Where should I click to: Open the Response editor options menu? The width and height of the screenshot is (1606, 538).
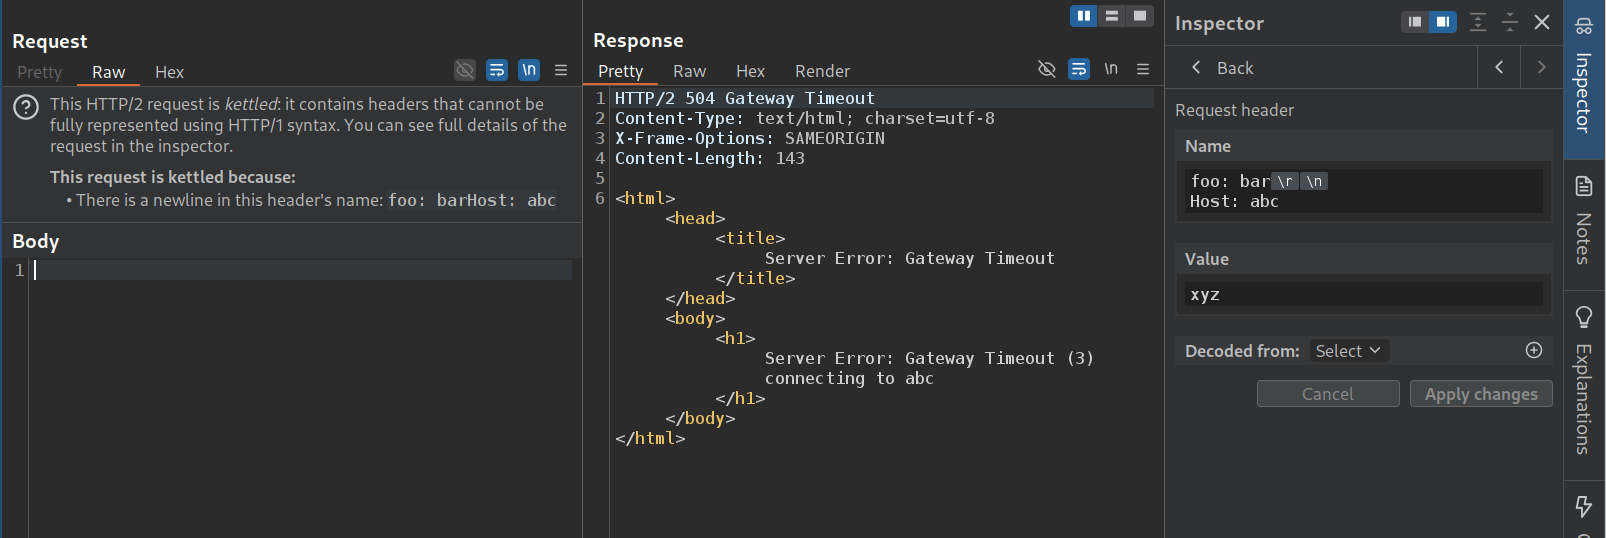[x=1143, y=69]
